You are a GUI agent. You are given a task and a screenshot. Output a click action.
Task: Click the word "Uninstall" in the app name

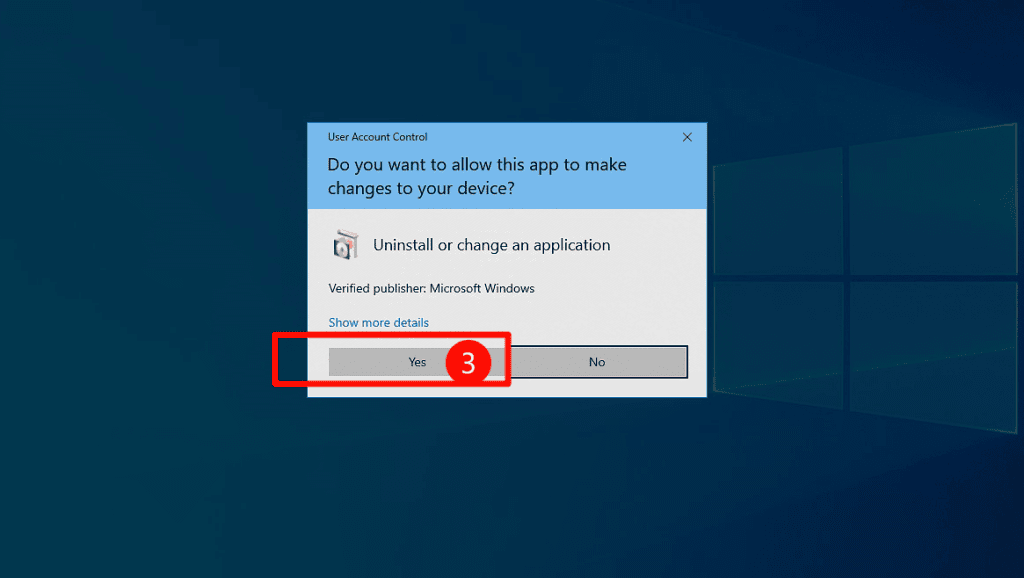click(x=403, y=245)
